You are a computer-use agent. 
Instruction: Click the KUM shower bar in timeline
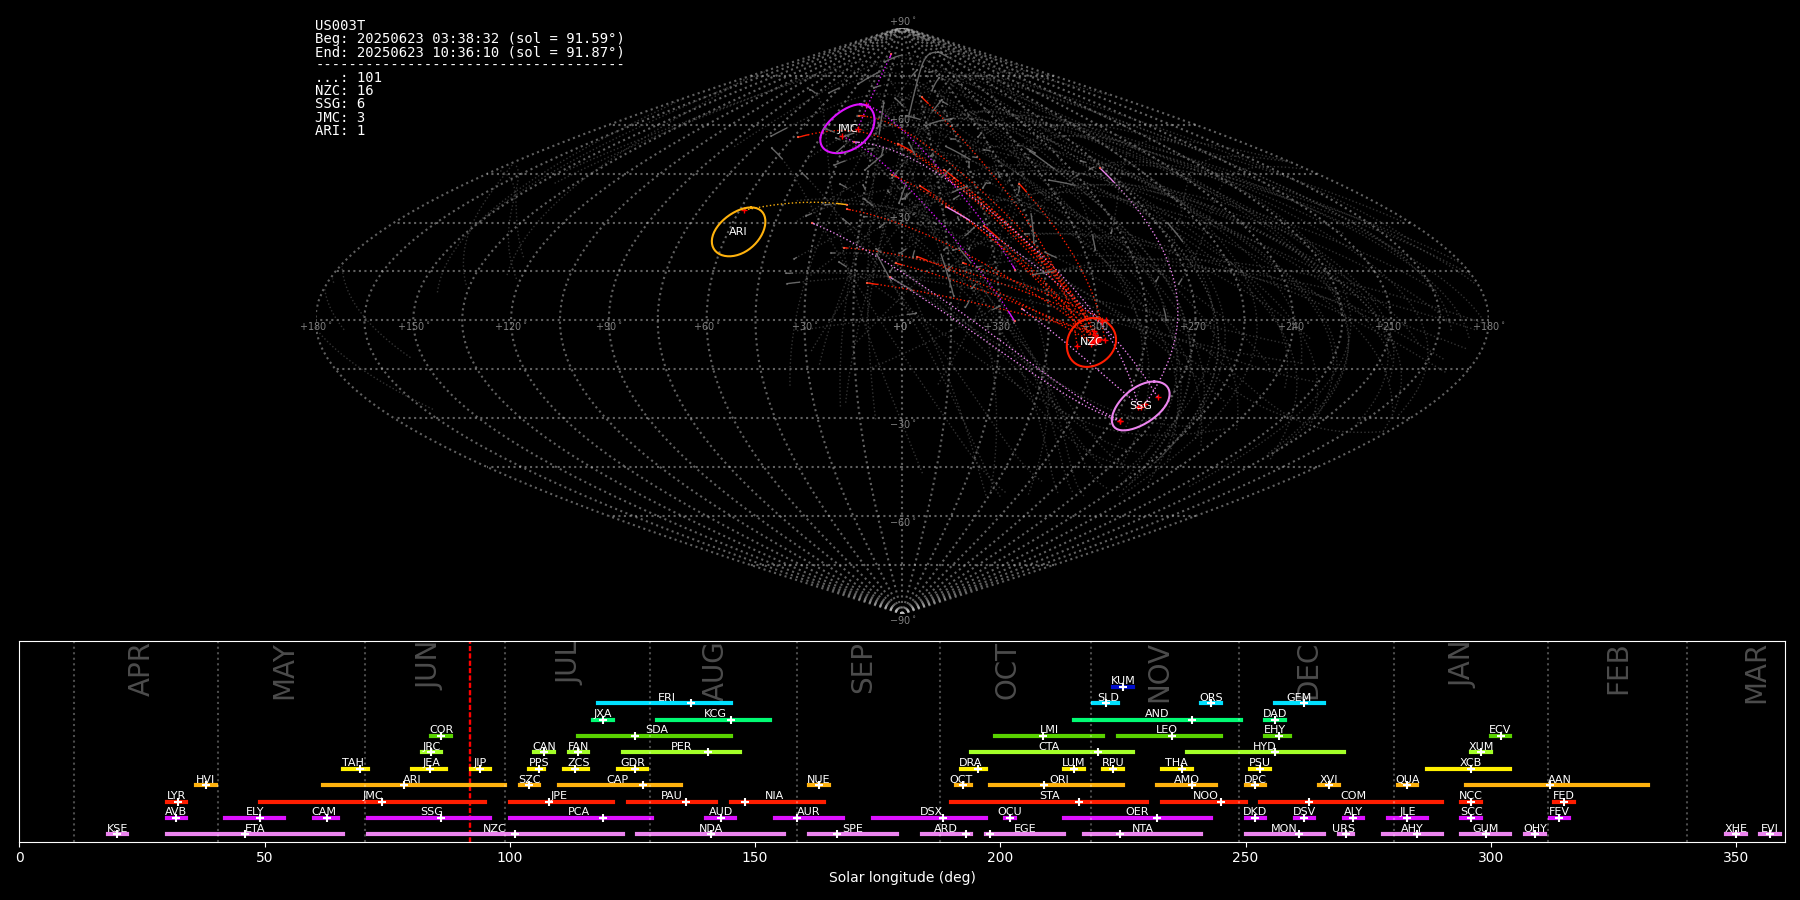pos(1123,687)
